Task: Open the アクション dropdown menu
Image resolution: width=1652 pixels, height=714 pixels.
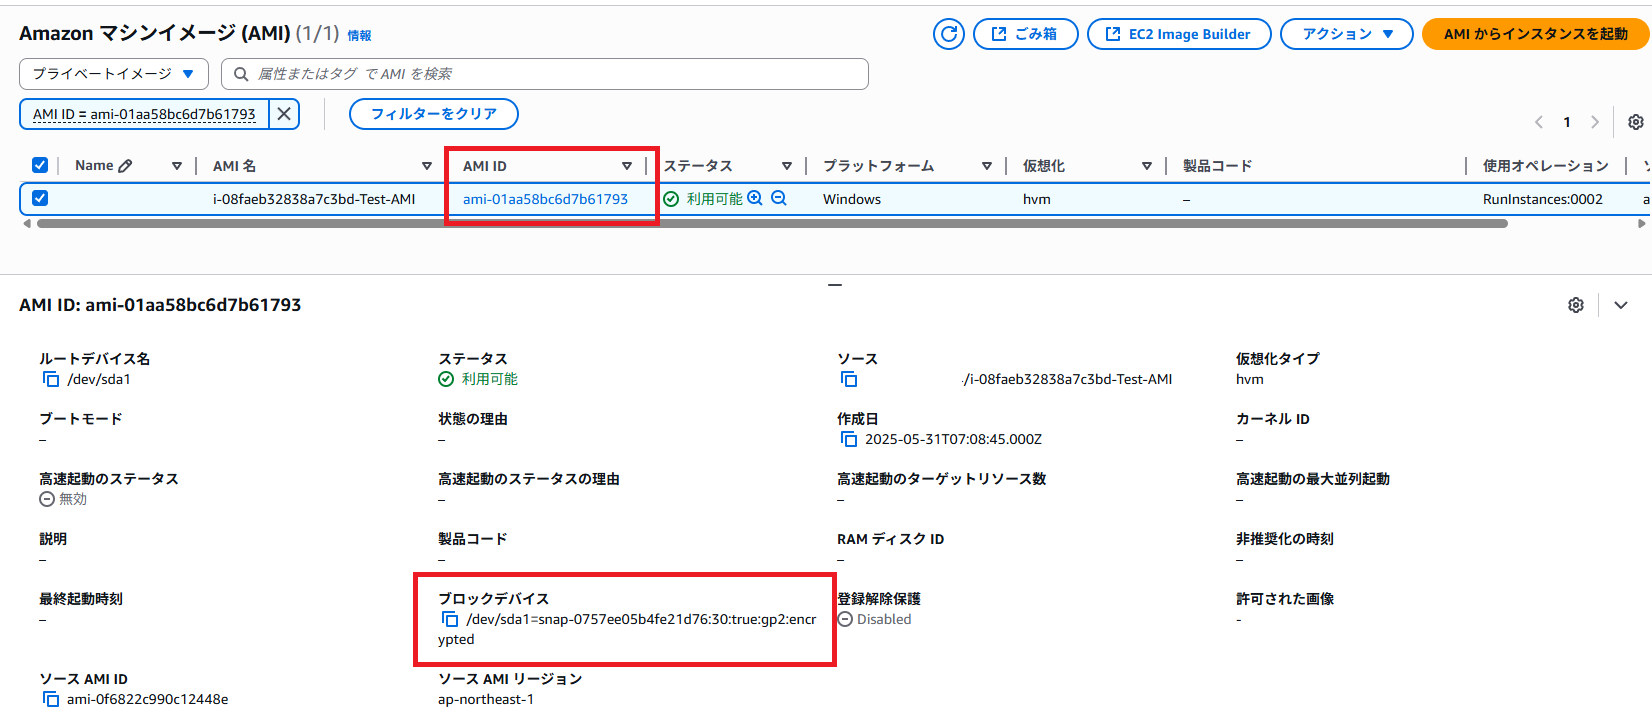Action: point(1346,34)
